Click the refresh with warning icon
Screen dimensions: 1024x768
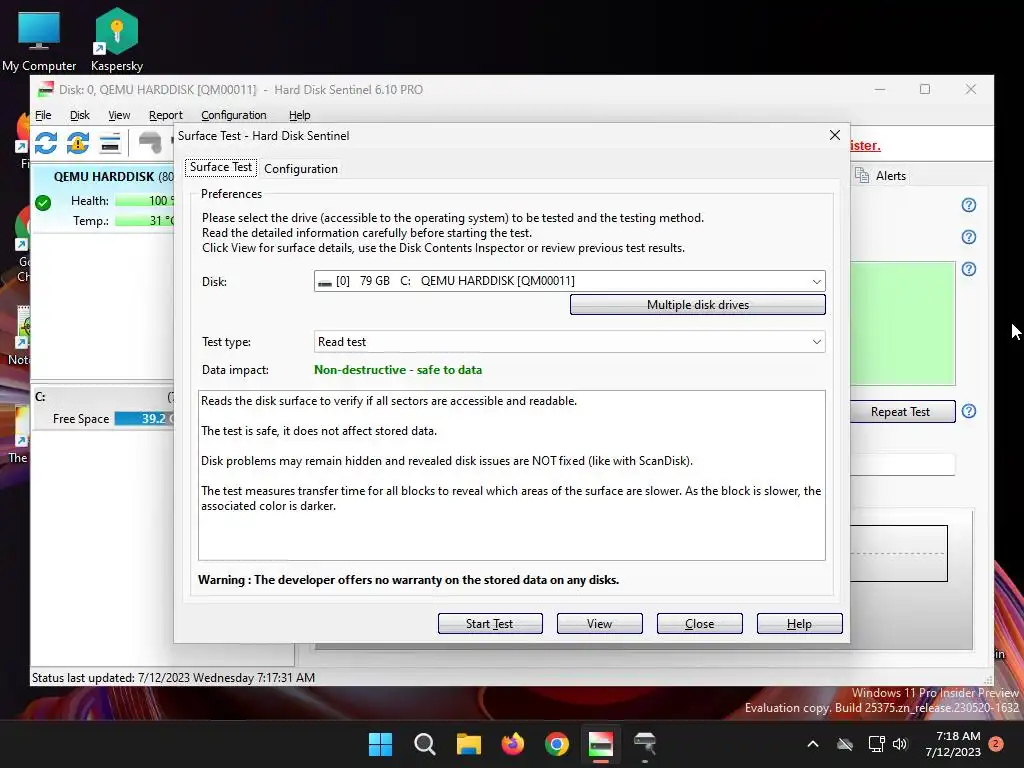click(78, 143)
